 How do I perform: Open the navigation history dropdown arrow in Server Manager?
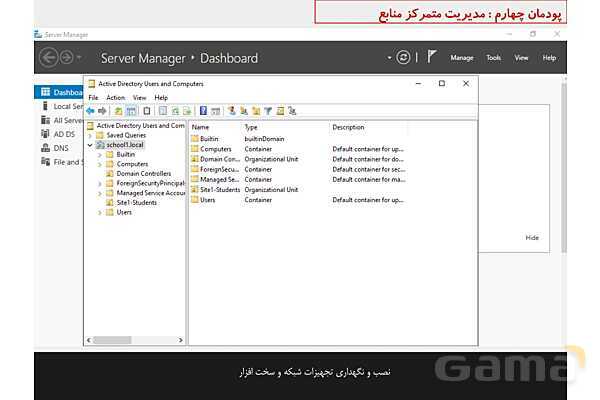(79, 58)
